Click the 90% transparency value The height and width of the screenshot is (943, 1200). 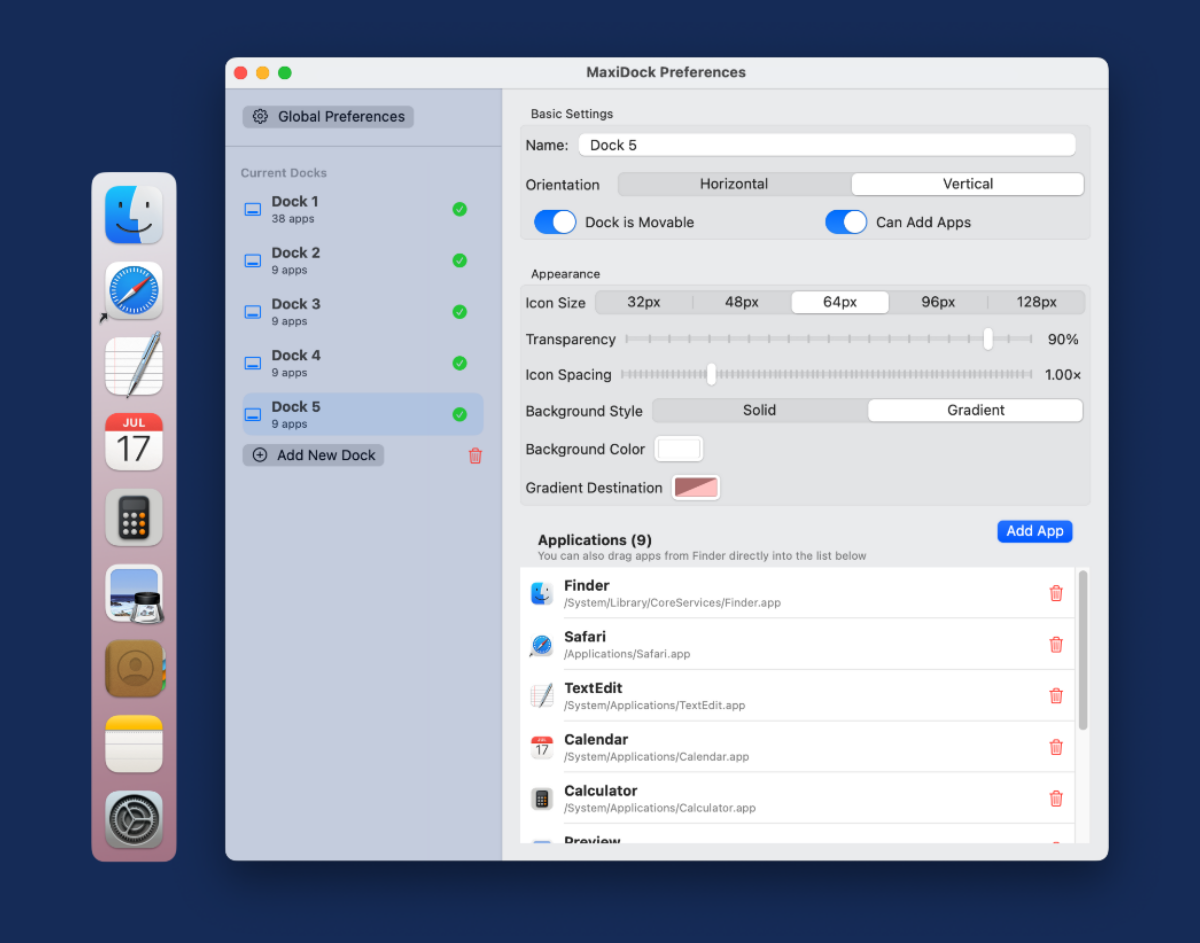pos(1063,340)
